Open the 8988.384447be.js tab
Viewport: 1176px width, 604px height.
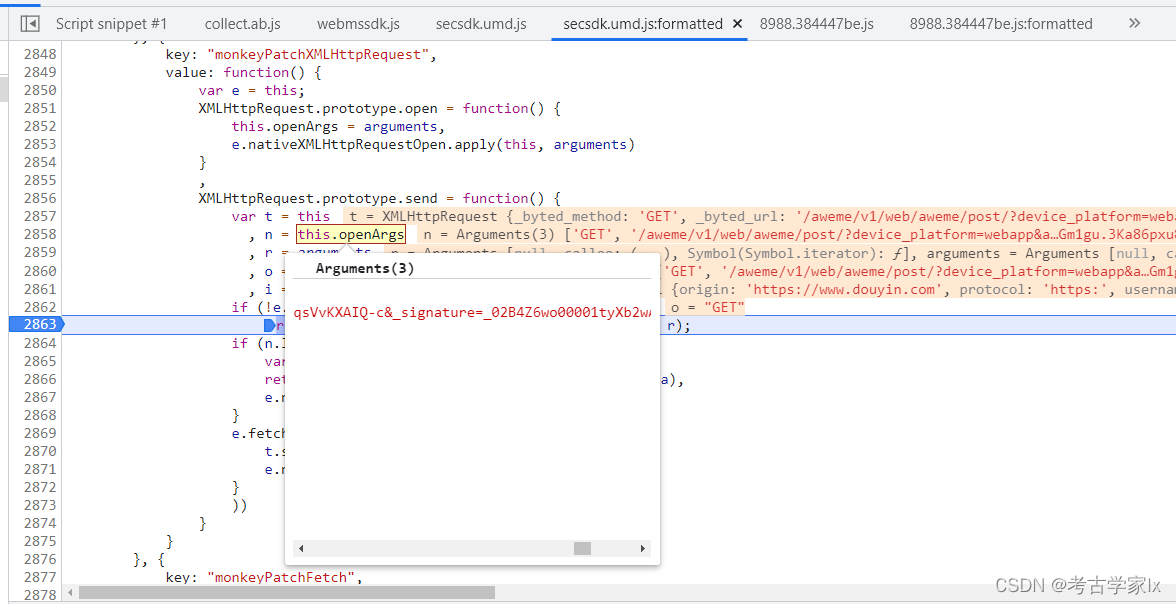coord(816,24)
